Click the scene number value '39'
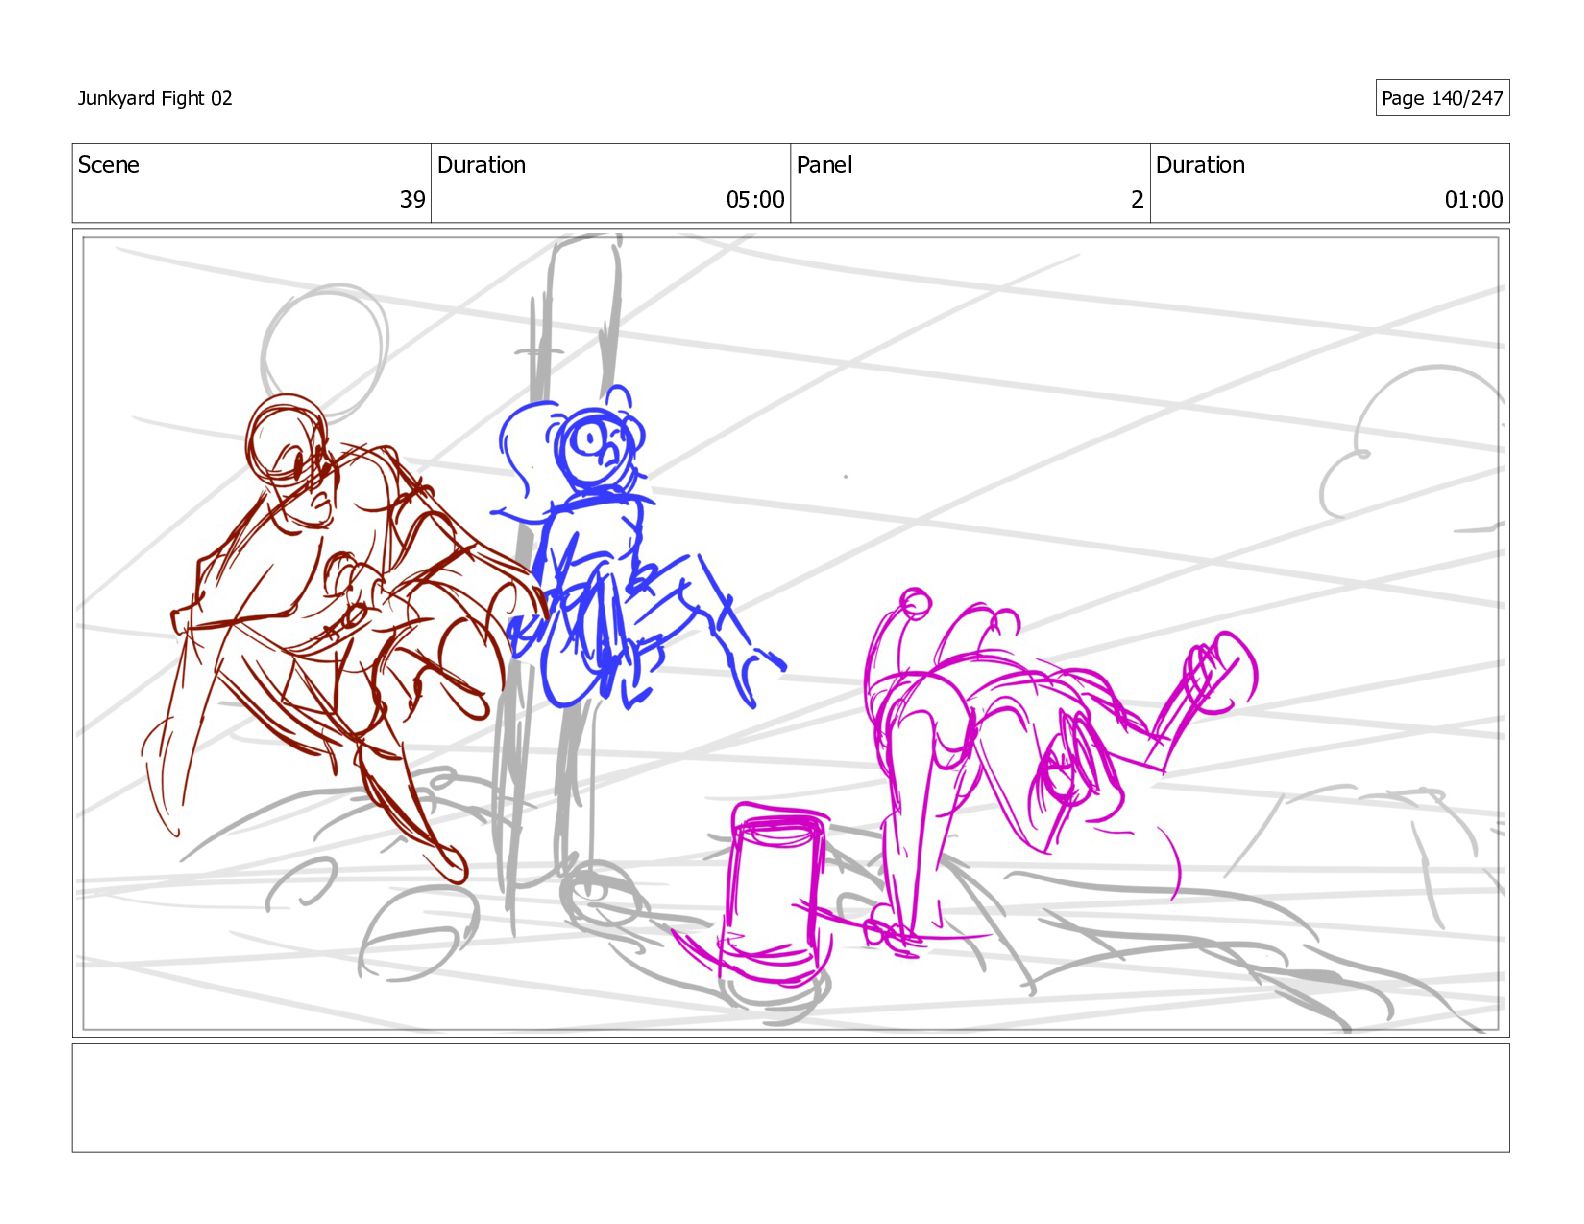This screenshot has height=1224, width=1584. click(x=412, y=200)
